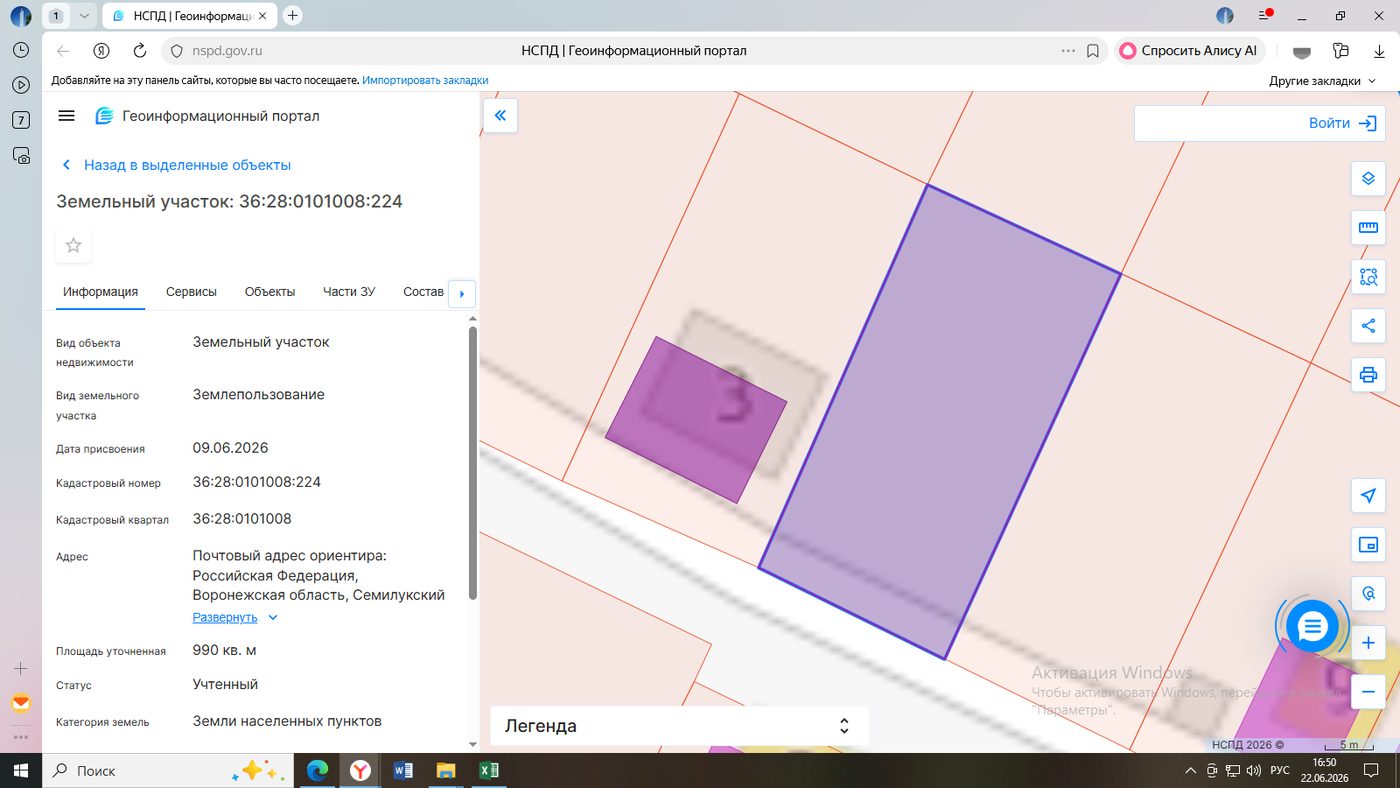Image resolution: width=1400 pixels, height=788 pixels.
Task: Add land parcel to favorites with star
Action: click(x=73, y=245)
